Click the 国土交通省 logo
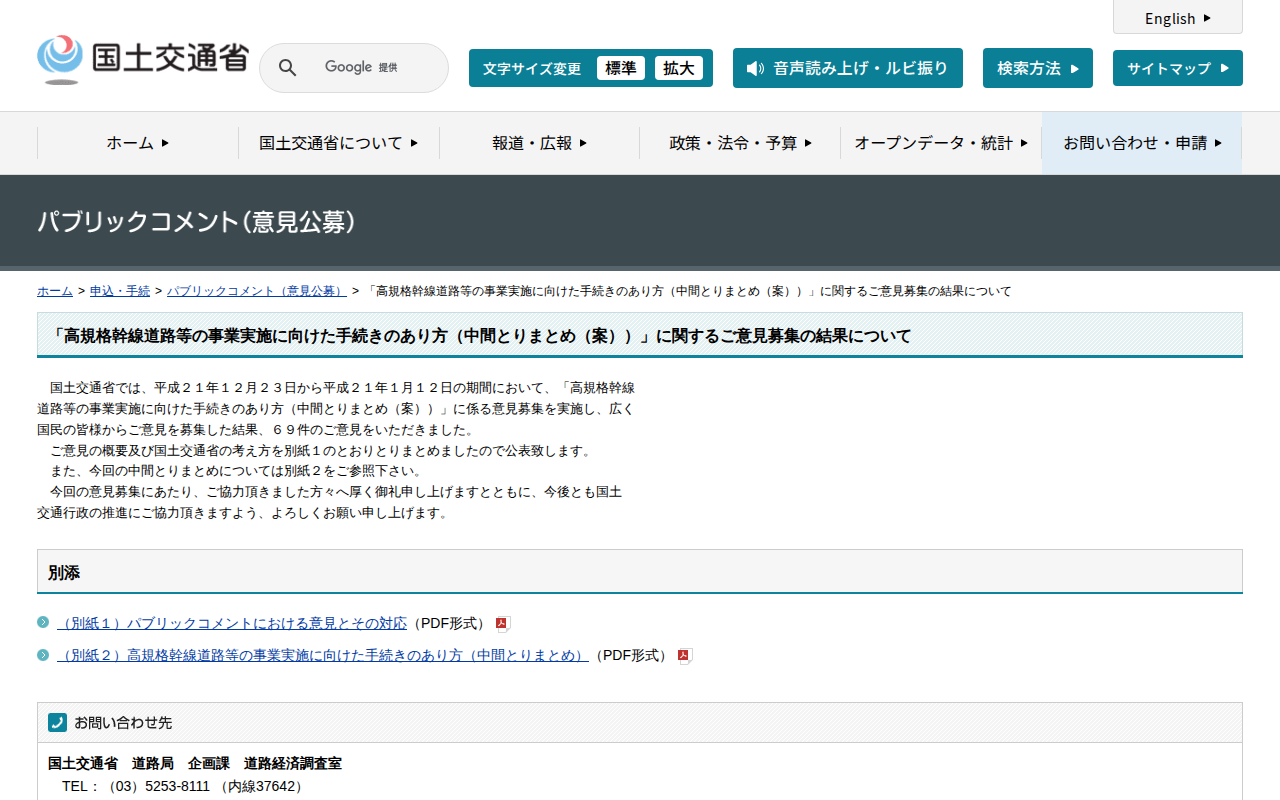The width and height of the screenshot is (1280, 800). click(x=142, y=60)
